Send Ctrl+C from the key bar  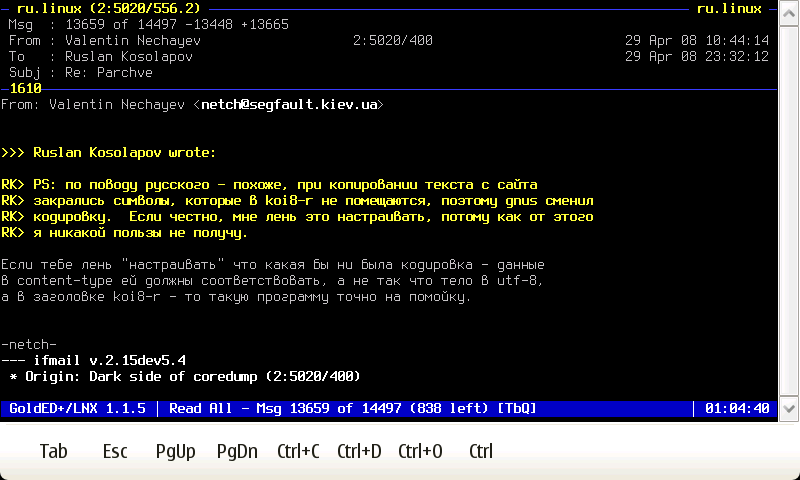(298, 451)
